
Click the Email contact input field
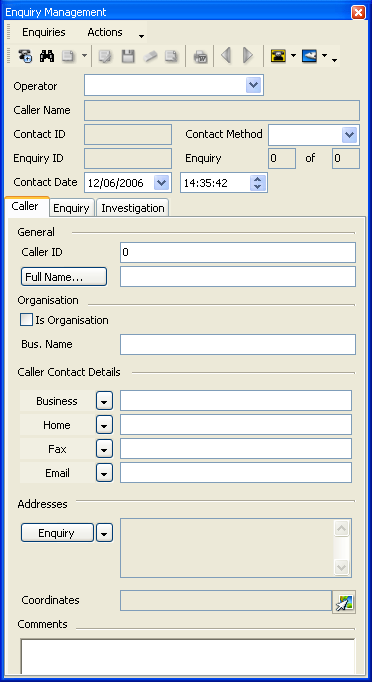click(236, 472)
